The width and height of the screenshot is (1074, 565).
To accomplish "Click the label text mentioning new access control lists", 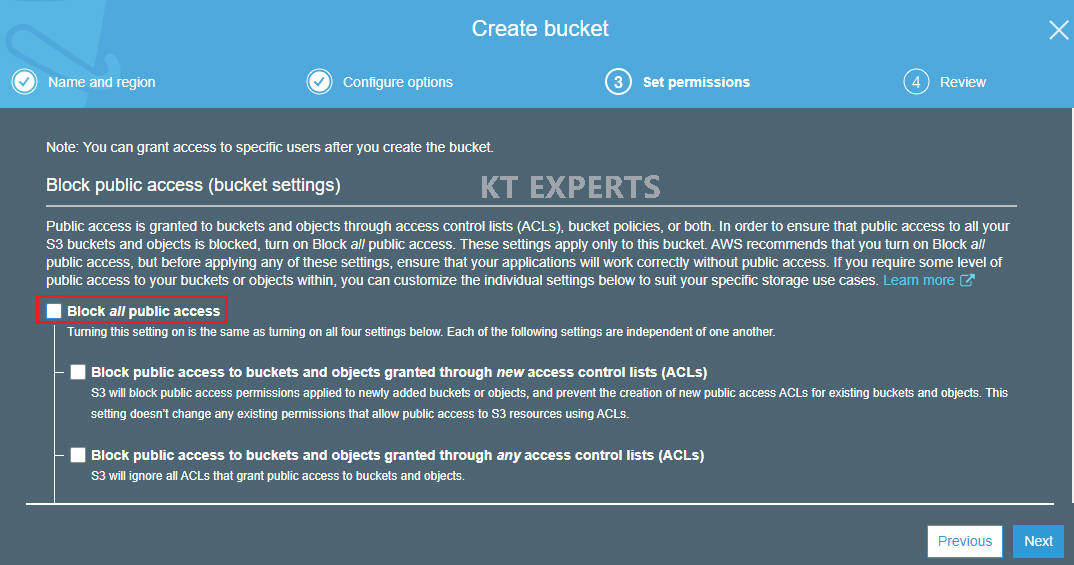I will click(399, 372).
